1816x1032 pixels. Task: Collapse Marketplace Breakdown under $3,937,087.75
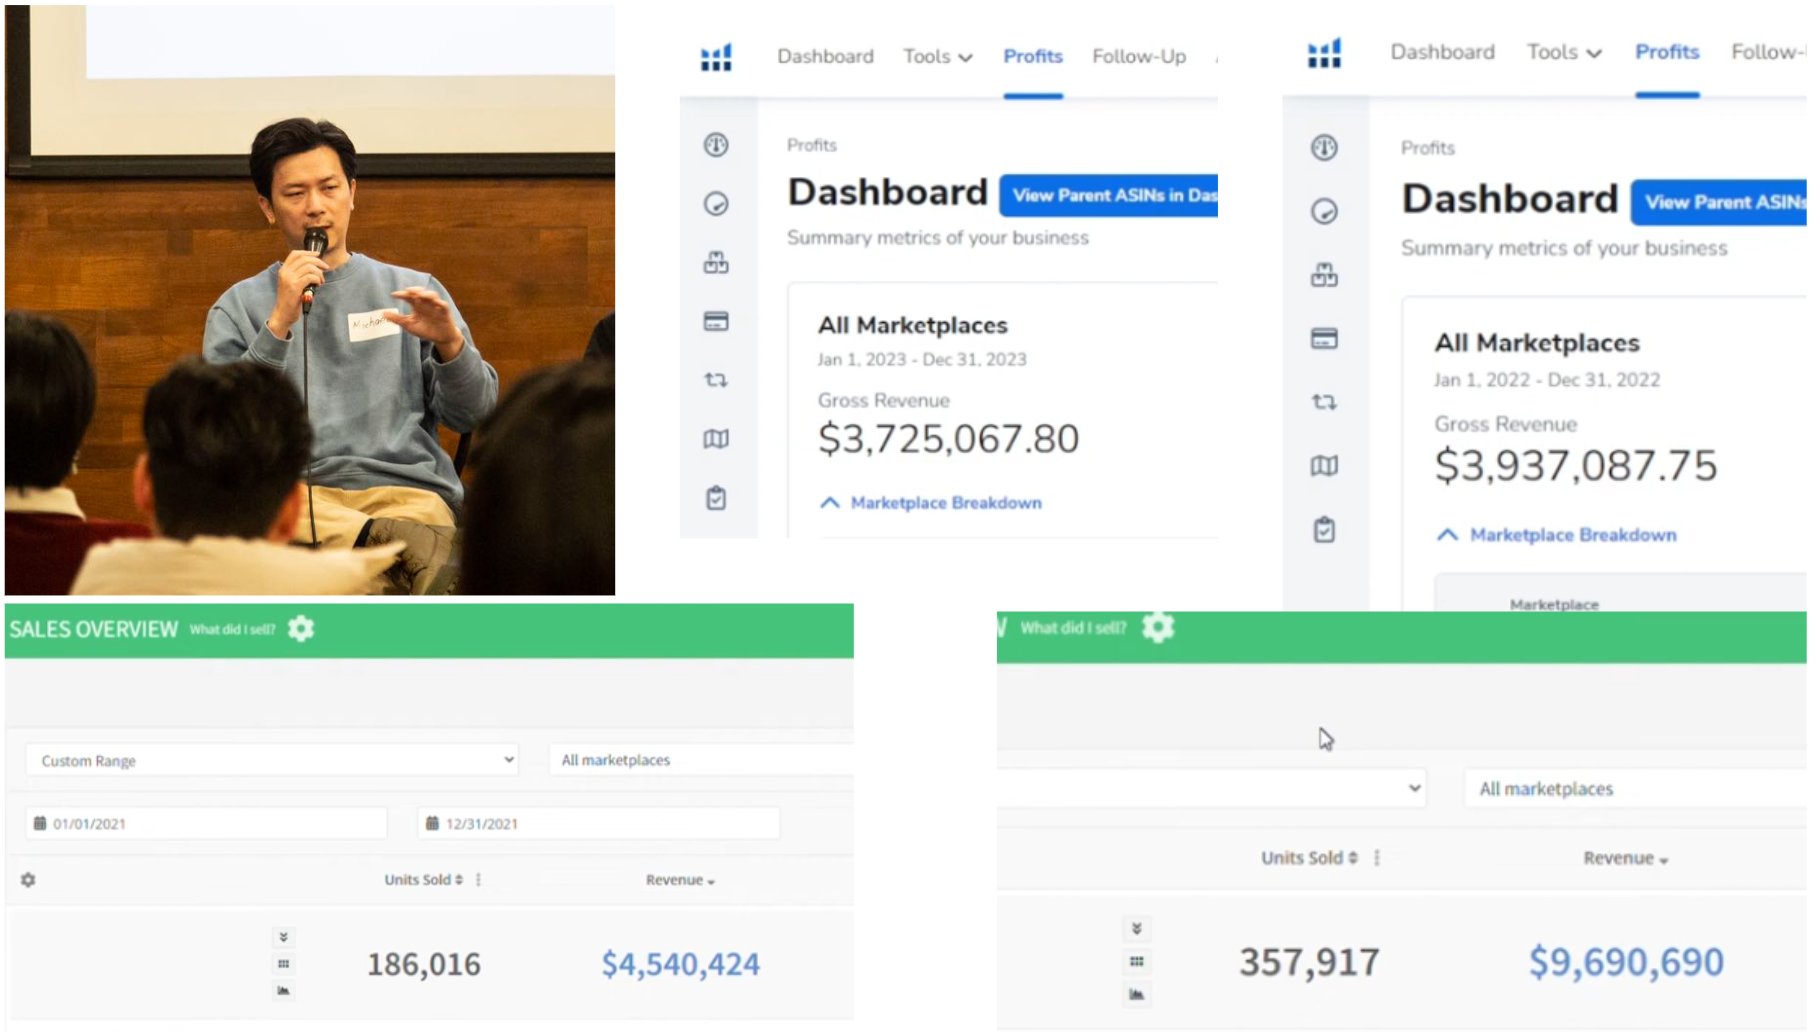[1556, 535]
